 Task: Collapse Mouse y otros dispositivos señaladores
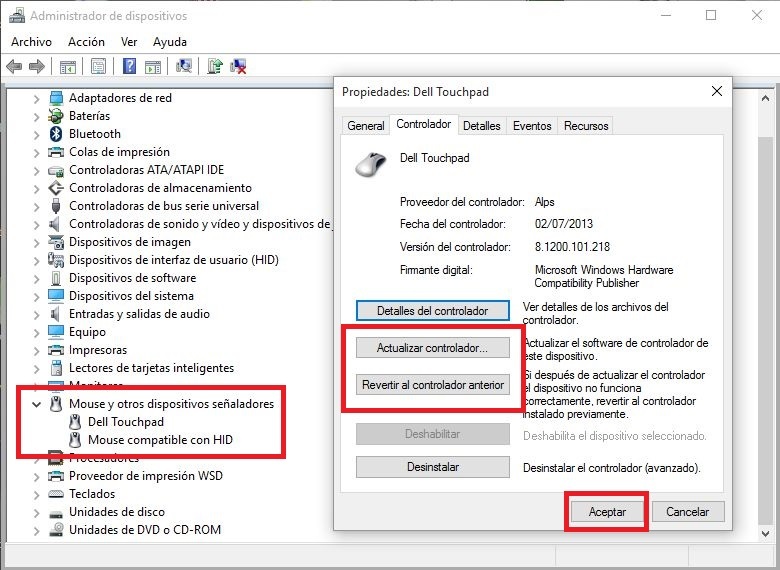[x=36, y=404]
